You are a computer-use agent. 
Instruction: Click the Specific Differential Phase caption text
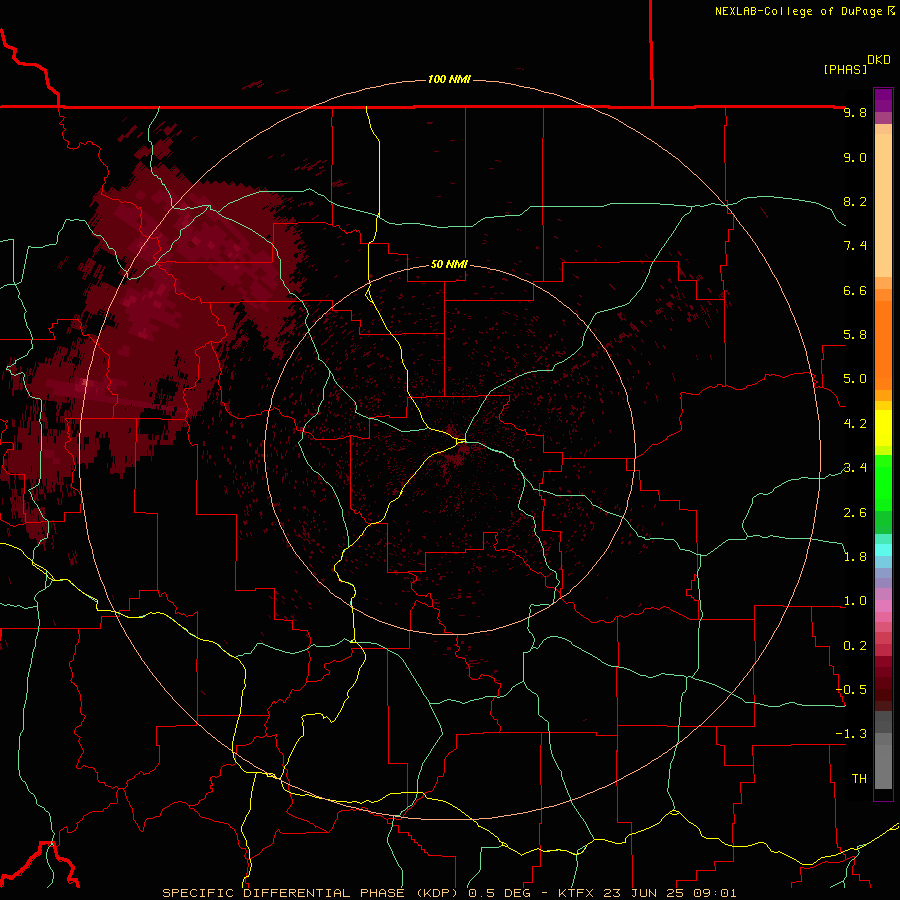(x=449, y=893)
